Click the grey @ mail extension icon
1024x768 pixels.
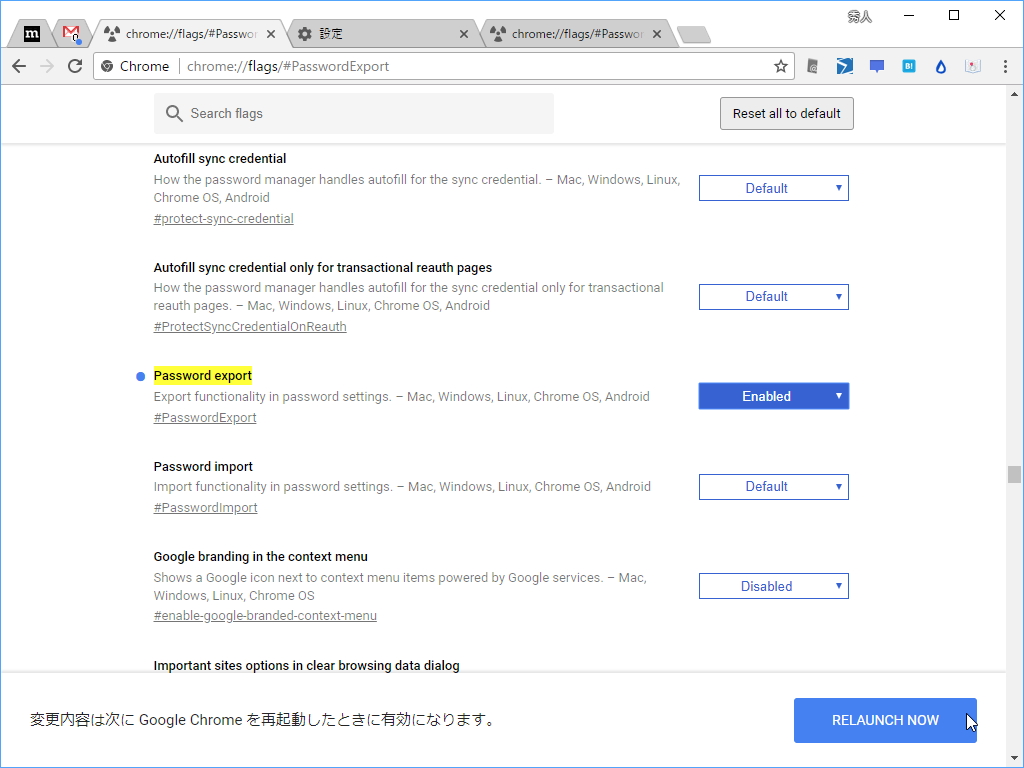coord(812,66)
